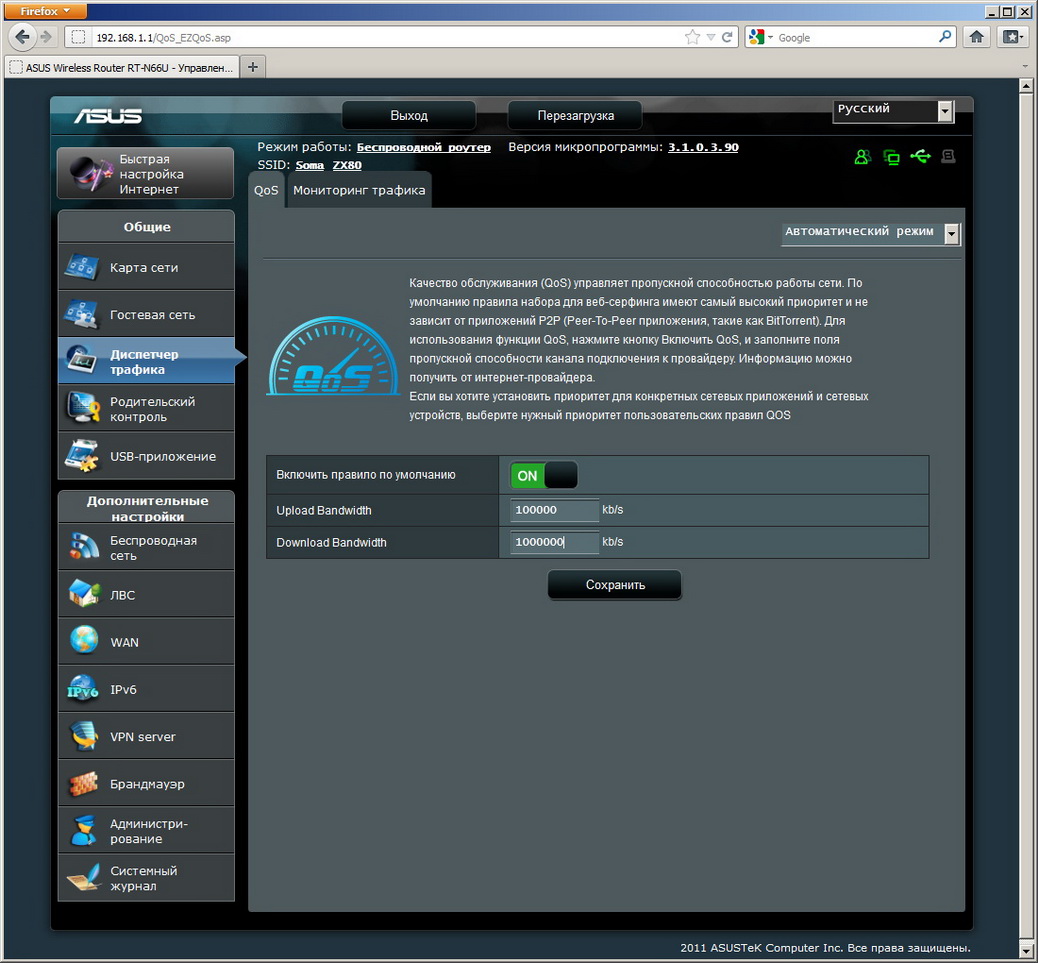Screen dimensions: 1038x963
Task: Click the green USB status icon
Action: click(920, 157)
